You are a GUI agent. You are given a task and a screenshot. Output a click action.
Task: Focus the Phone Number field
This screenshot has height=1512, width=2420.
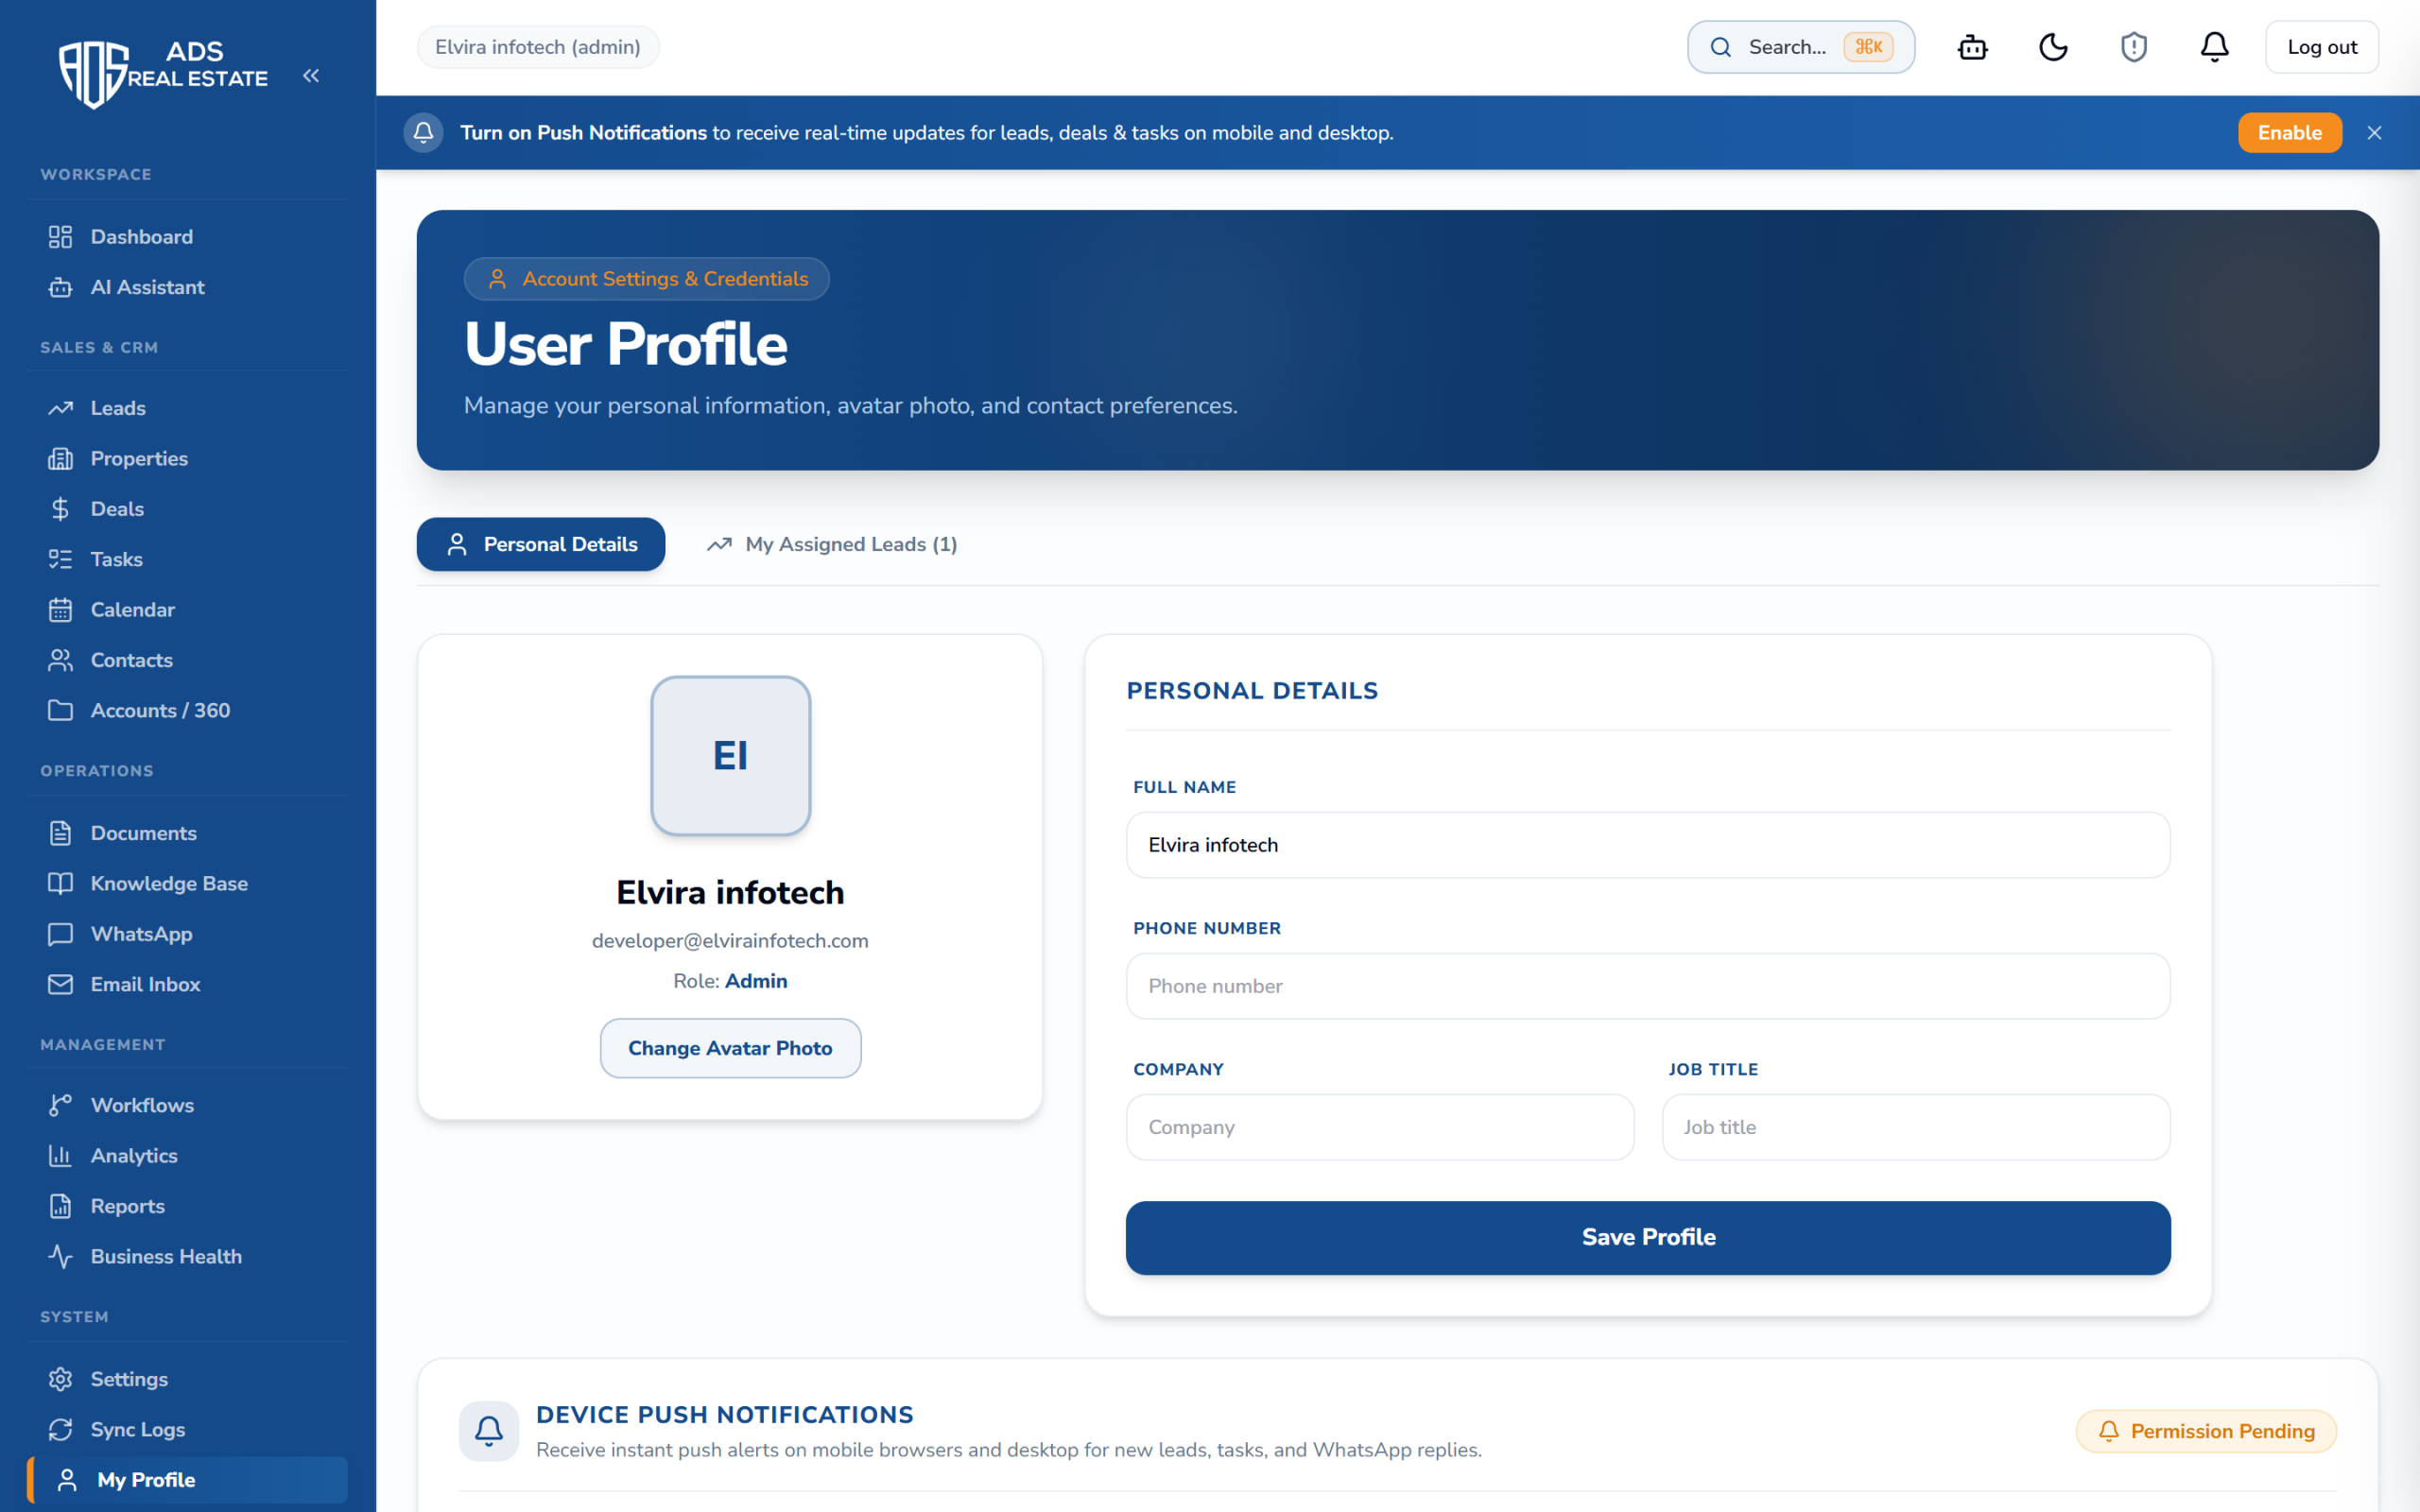click(1648, 986)
